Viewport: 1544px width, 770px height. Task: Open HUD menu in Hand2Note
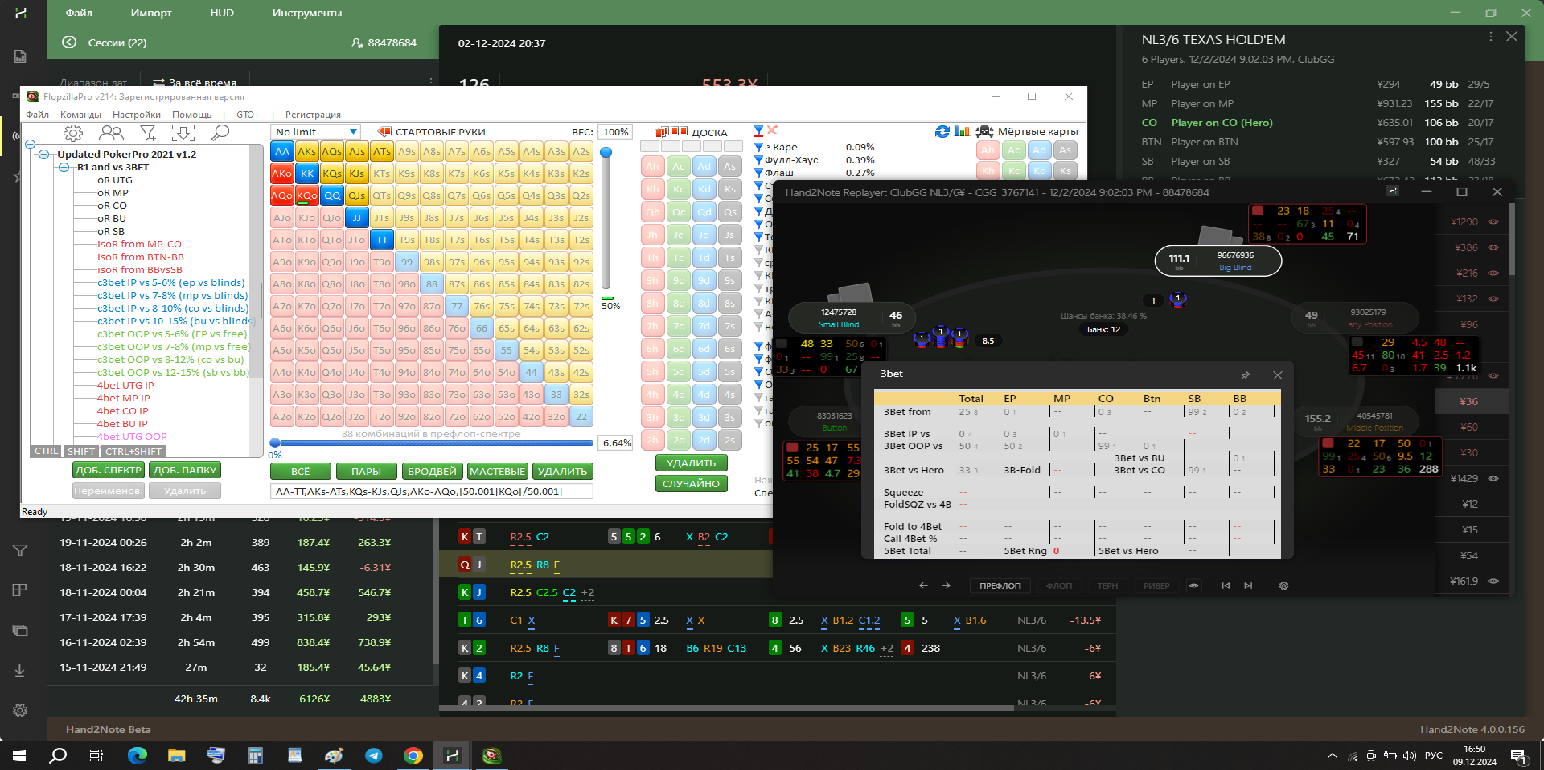point(222,15)
